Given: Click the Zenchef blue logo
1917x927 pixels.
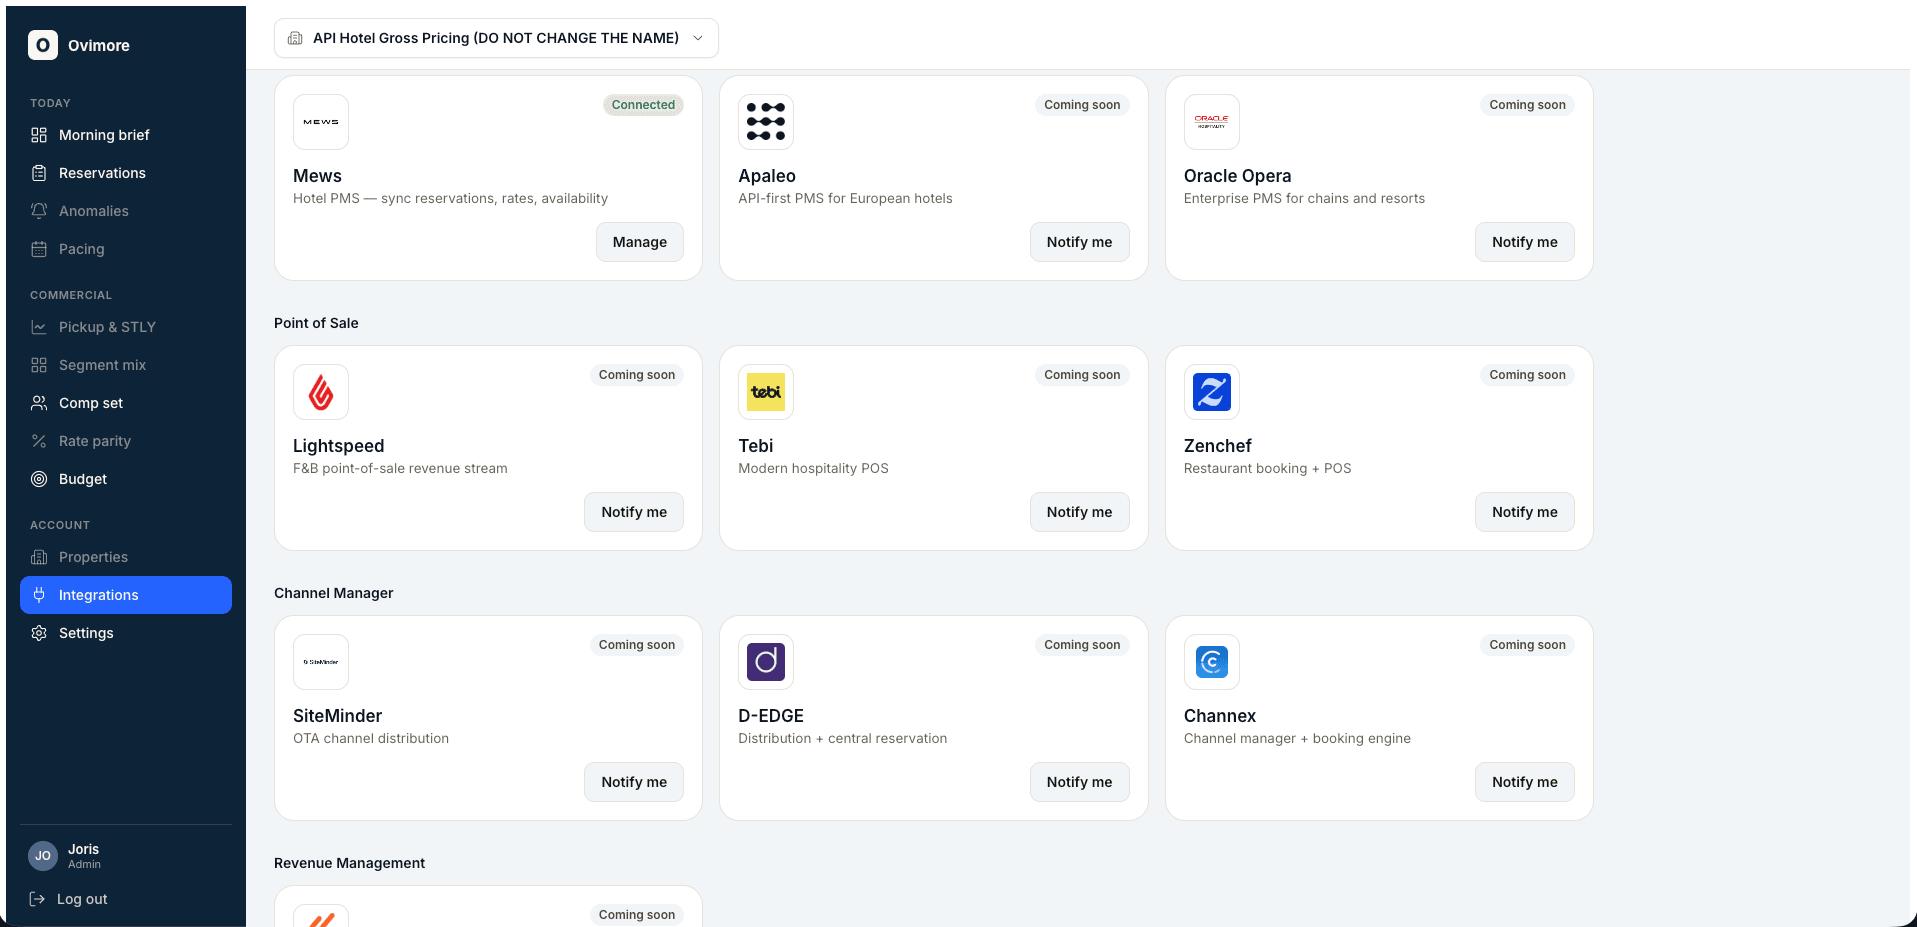Looking at the screenshot, I should [x=1212, y=392].
